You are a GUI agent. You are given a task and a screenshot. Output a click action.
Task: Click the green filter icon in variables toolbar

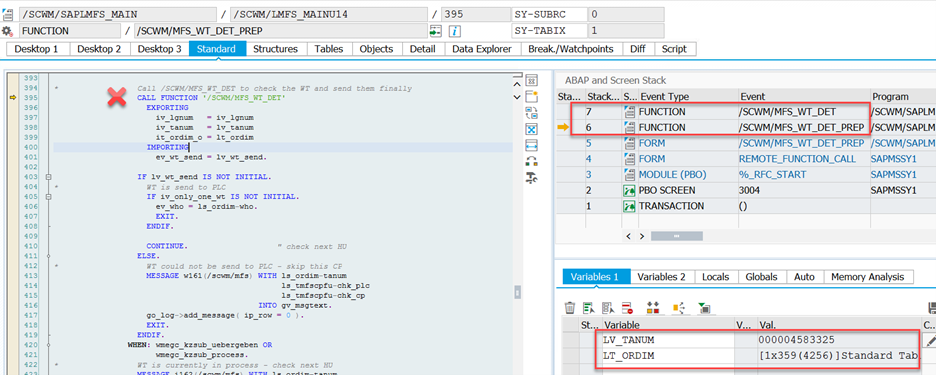click(x=704, y=308)
